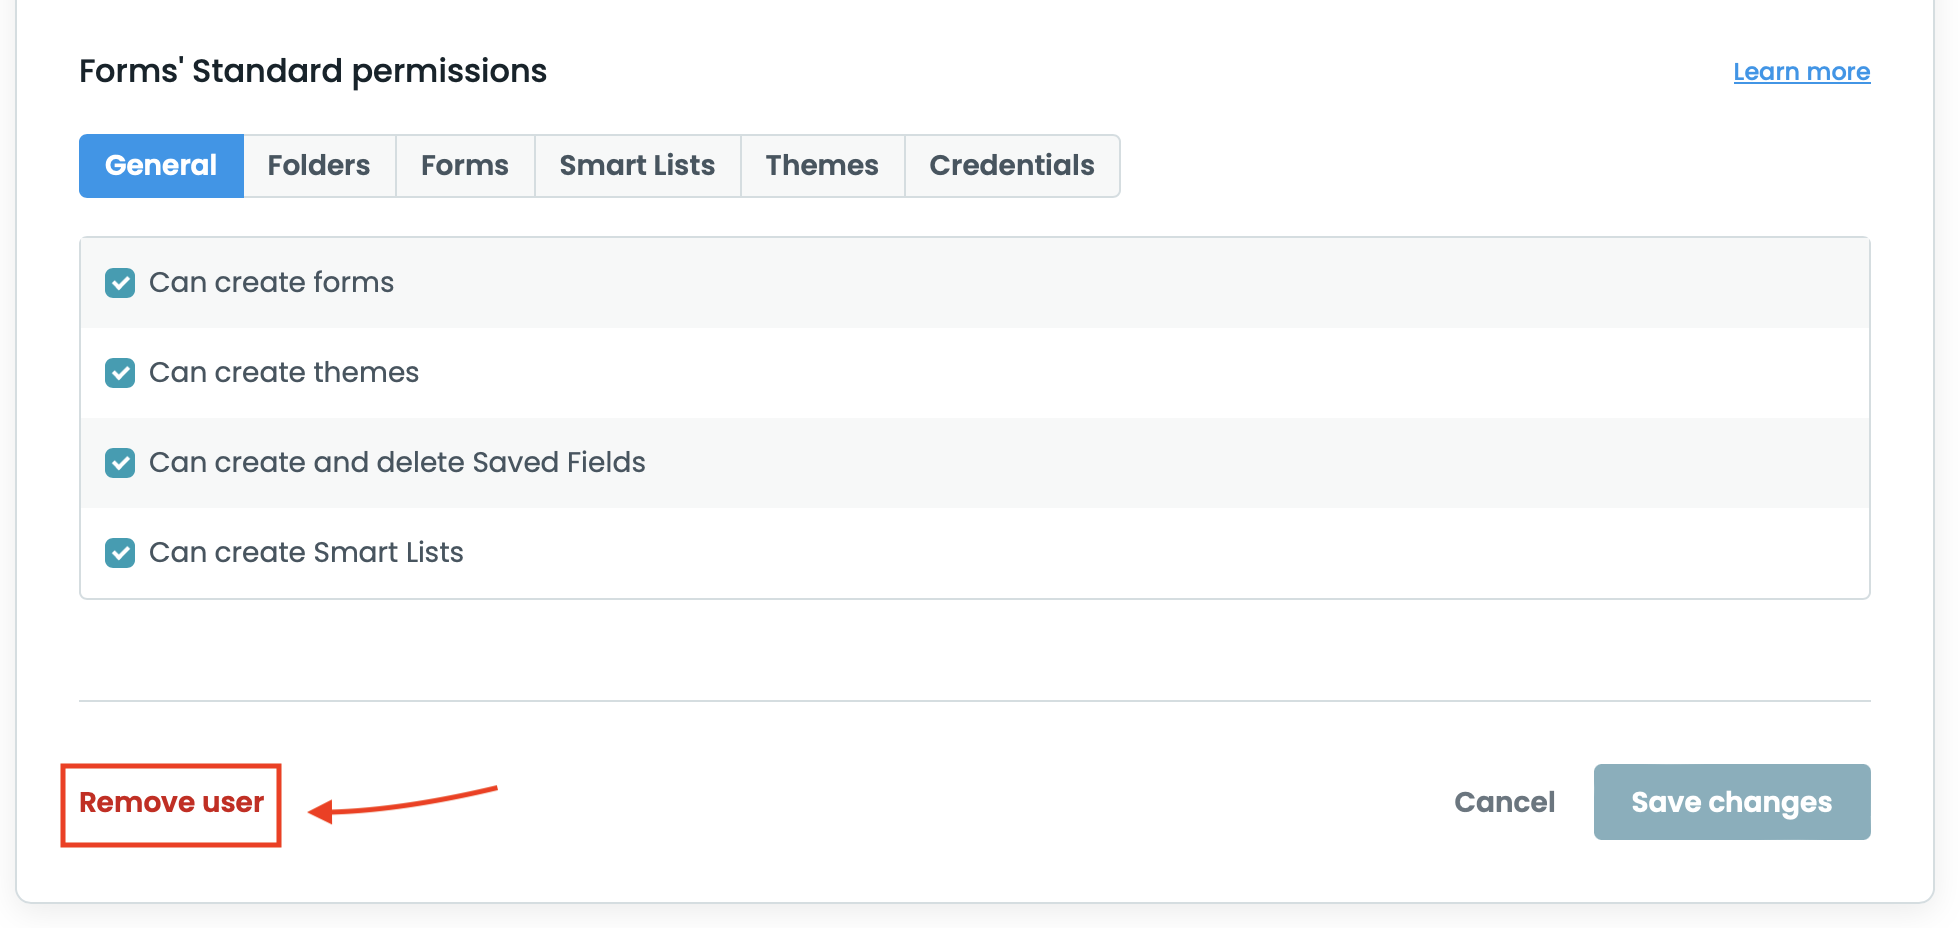This screenshot has height=928, width=1960.
Task: Click the 'Learn more' link
Action: tap(1801, 72)
